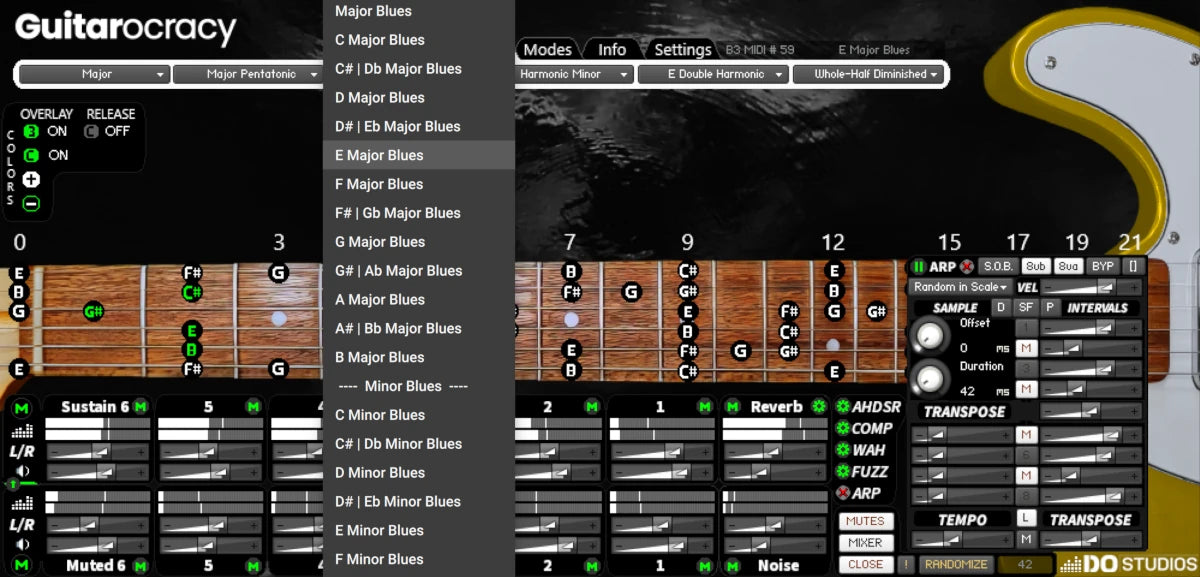This screenshot has height=577, width=1200.
Task: Toggle the RELEASE OFF switch
Action: click(91, 131)
